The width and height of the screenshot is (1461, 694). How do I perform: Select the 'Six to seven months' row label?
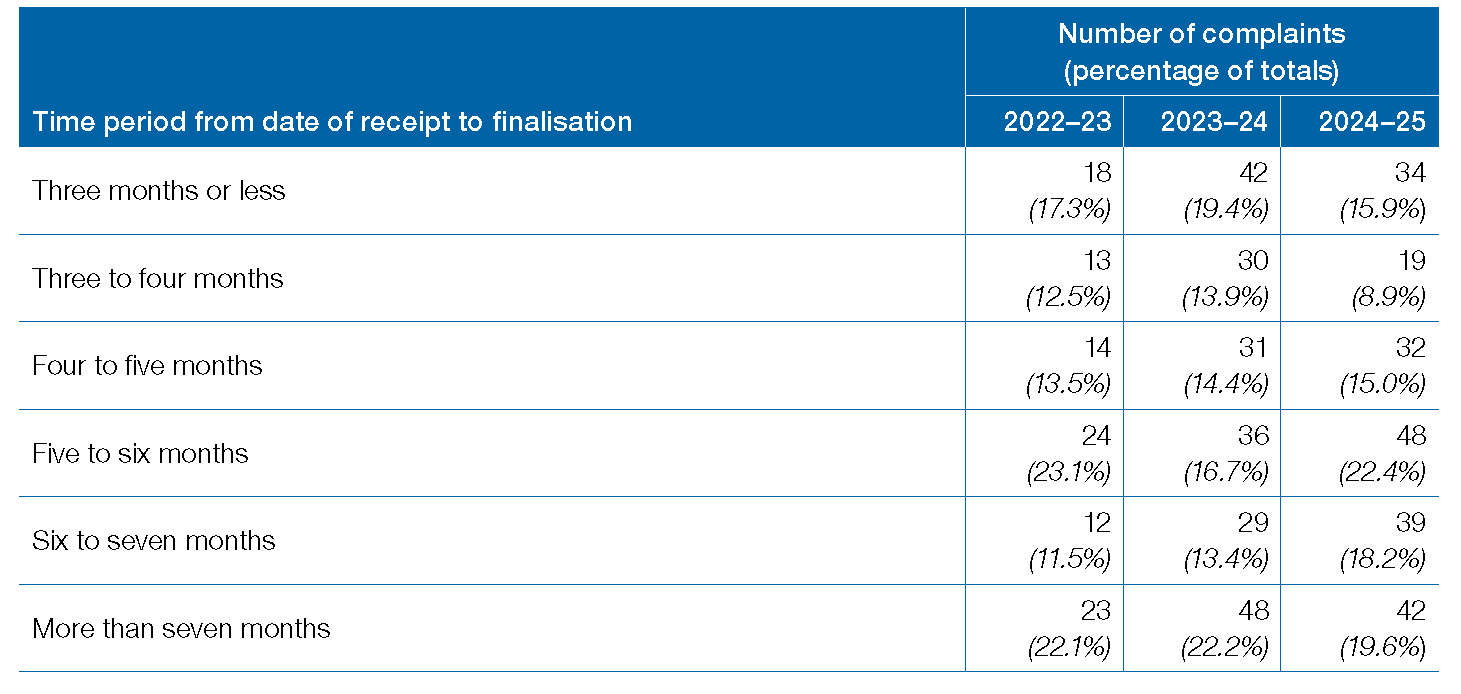coord(153,541)
